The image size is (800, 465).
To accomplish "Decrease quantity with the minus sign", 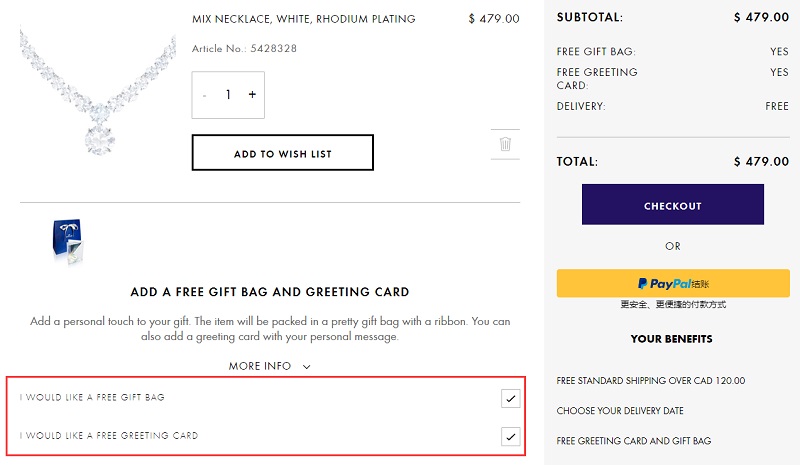I will coord(205,95).
